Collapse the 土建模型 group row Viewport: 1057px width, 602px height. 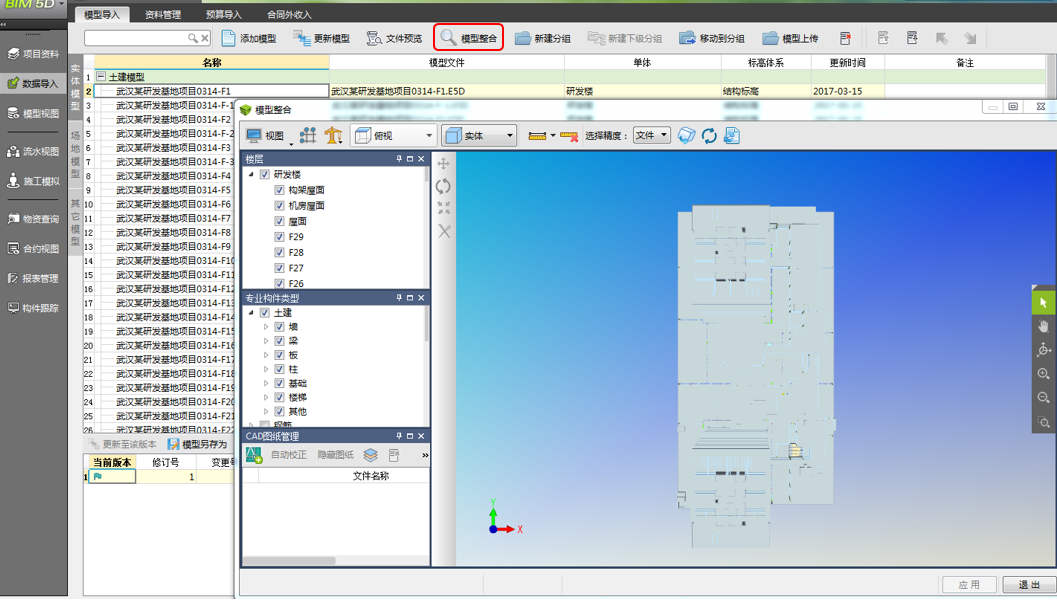tap(100, 77)
